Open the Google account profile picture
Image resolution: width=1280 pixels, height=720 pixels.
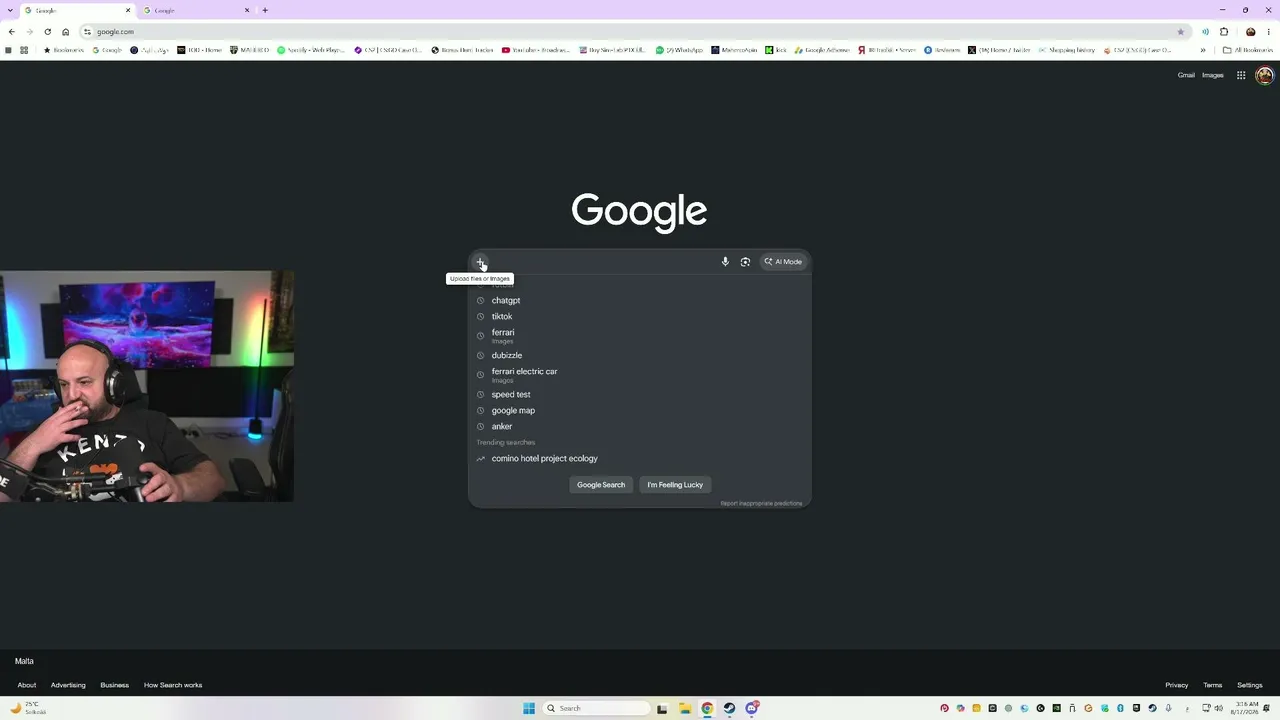[1264, 75]
